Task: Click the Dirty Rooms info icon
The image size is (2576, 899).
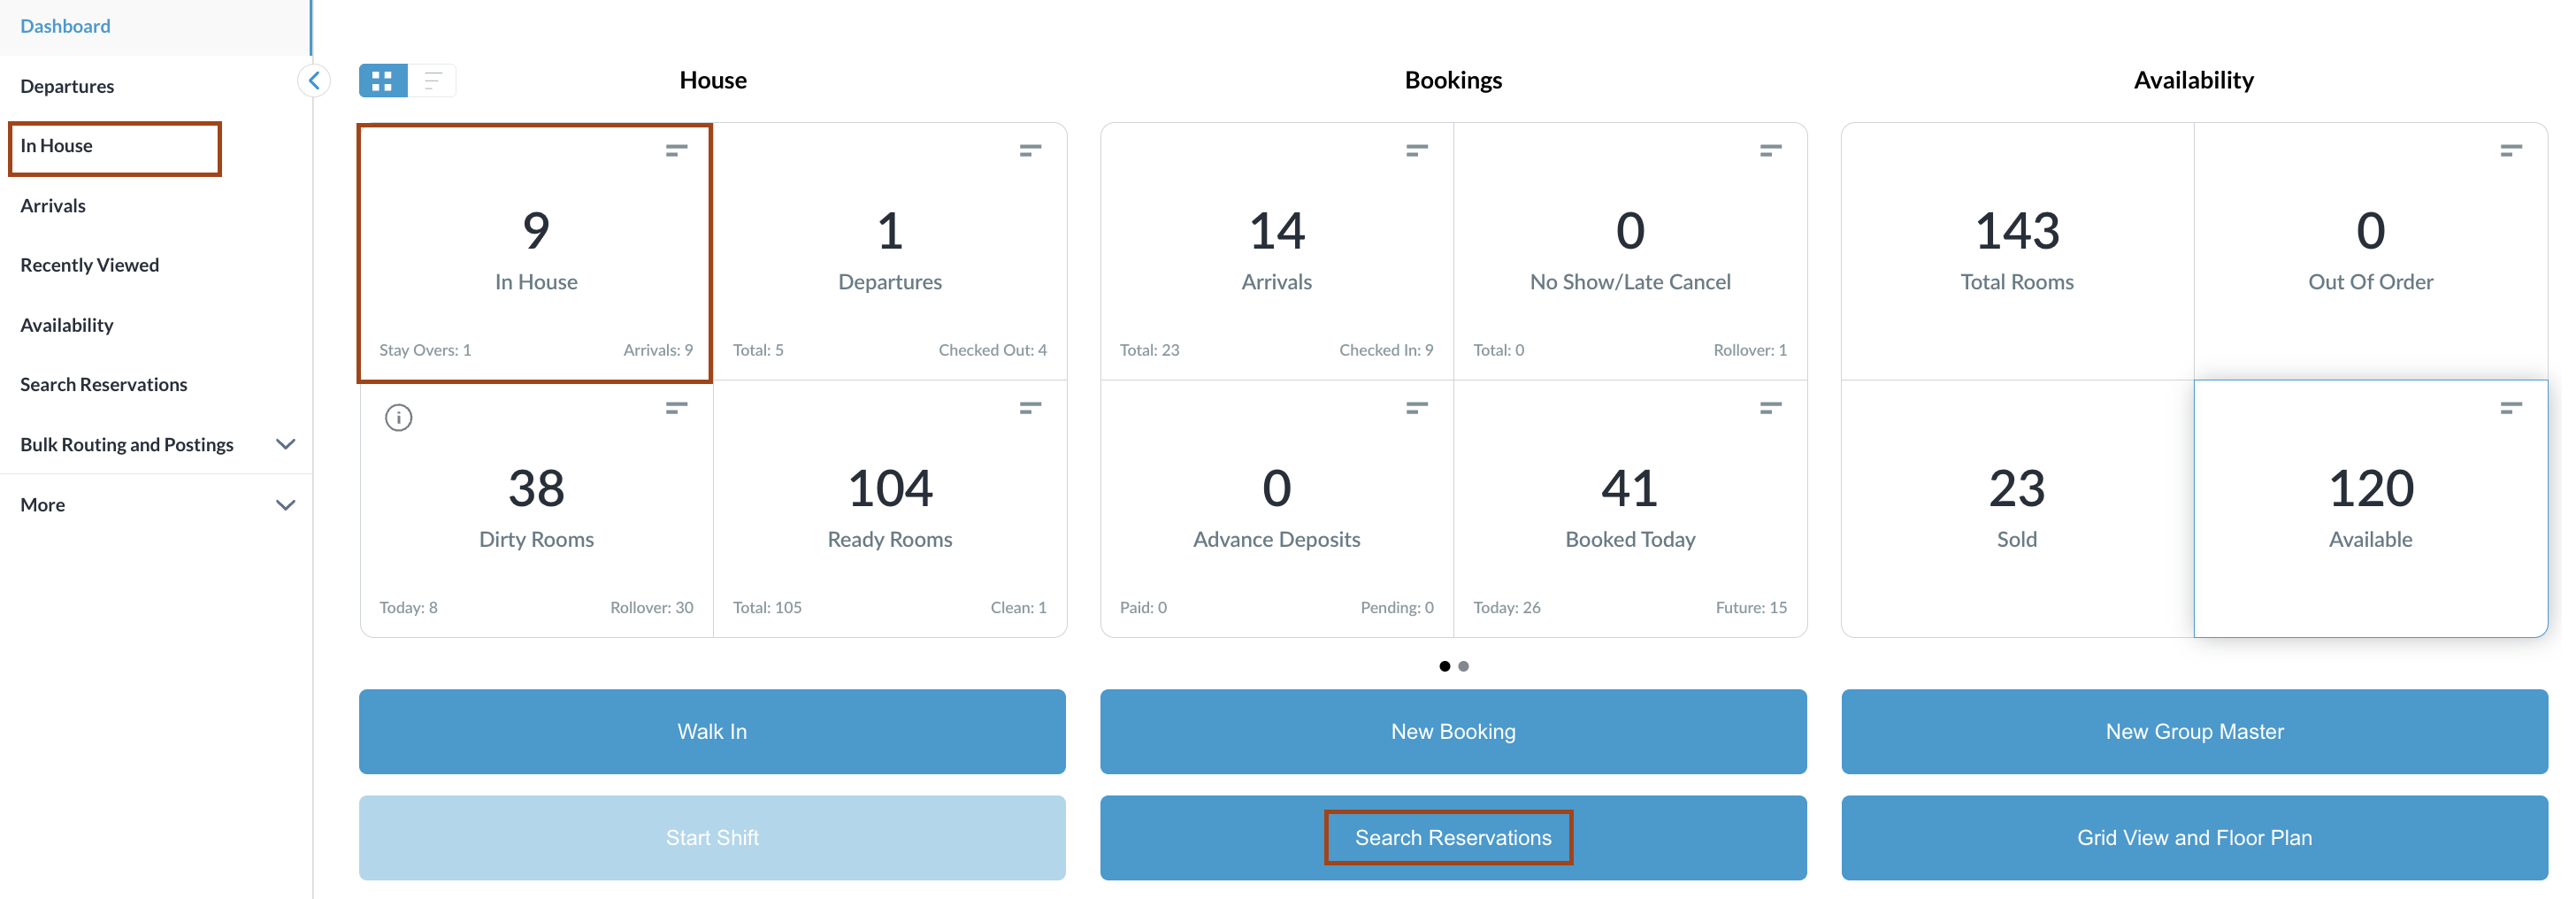Action: tap(398, 417)
